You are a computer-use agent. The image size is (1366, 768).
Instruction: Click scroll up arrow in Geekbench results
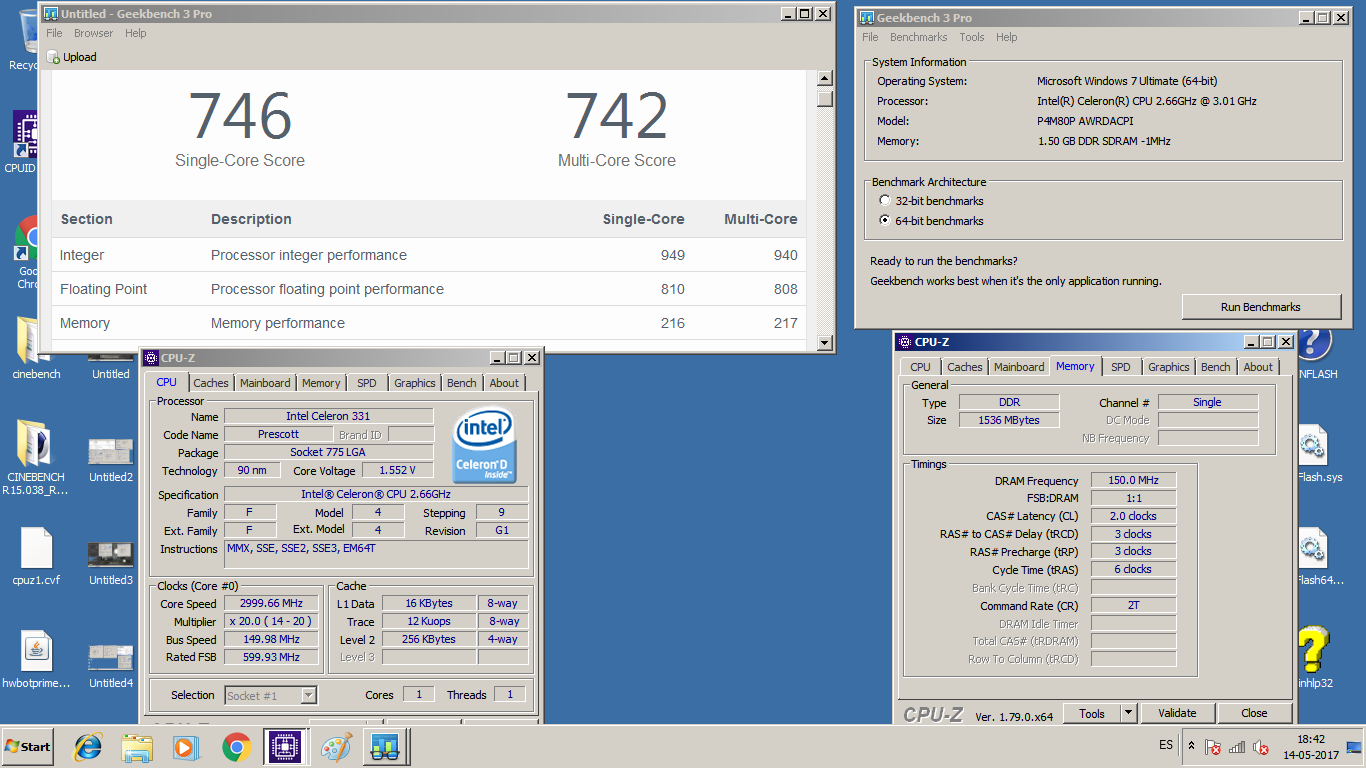825,78
